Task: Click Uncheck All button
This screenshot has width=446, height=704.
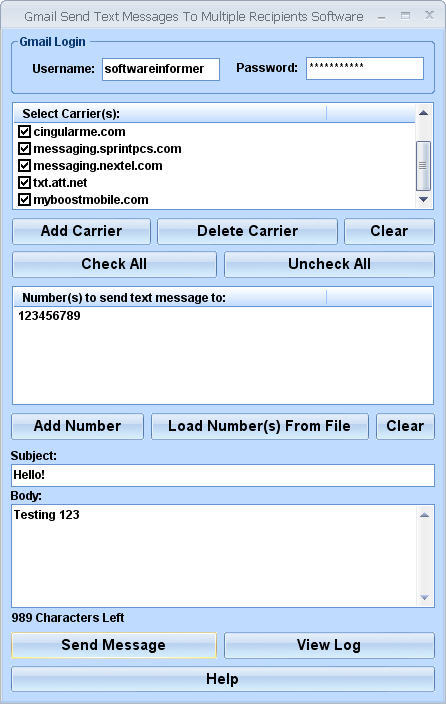Action: [x=329, y=264]
